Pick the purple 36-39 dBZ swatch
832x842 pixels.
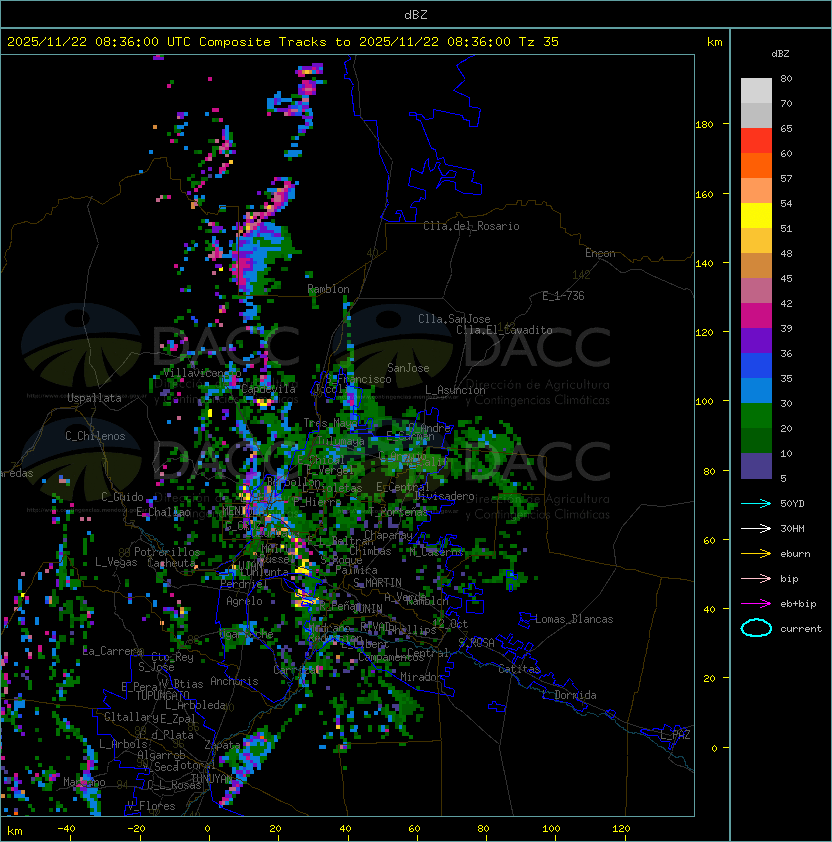(x=756, y=341)
